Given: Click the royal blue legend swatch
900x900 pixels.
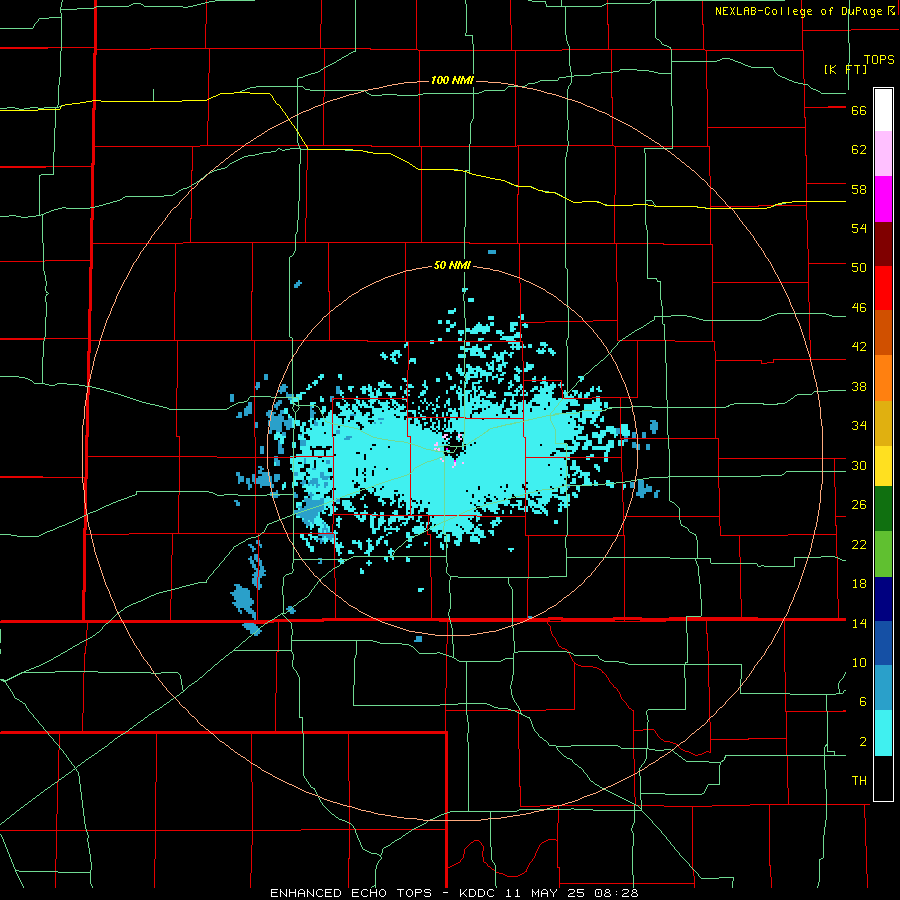Looking at the screenshot, I should 883,643.
